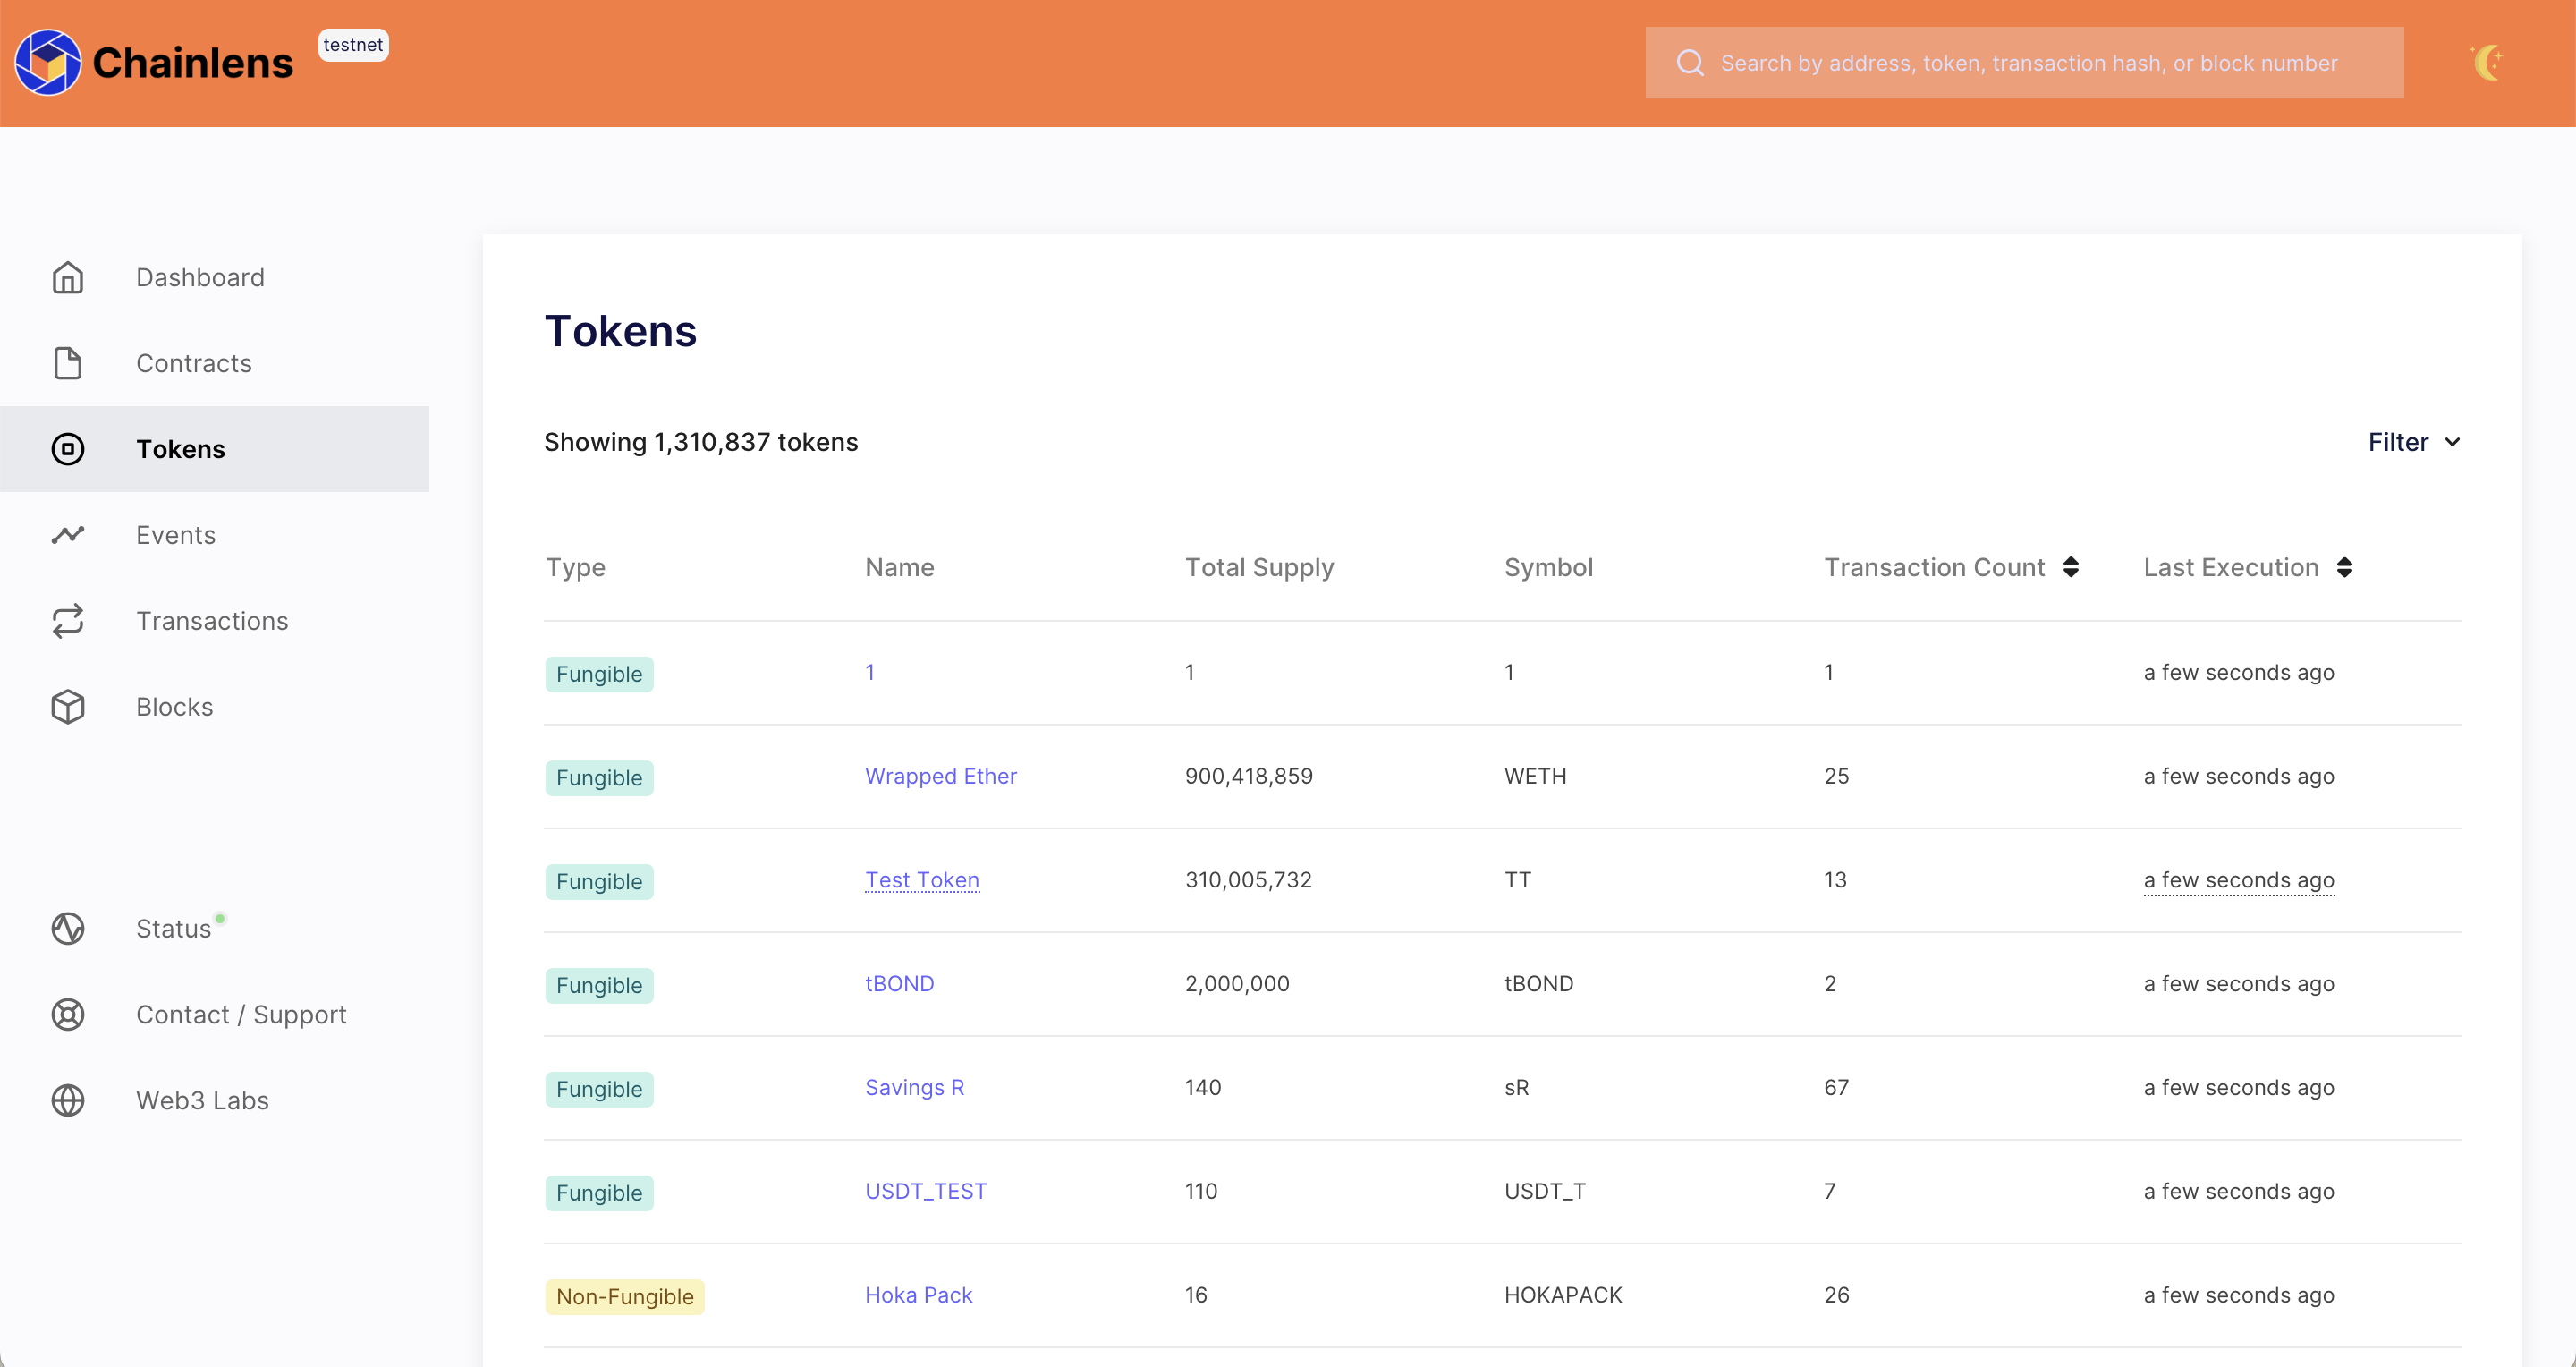Open Tokens in sidebar menu
The height and width of the screenshot is (1367, 2576).
coord(180,449)
